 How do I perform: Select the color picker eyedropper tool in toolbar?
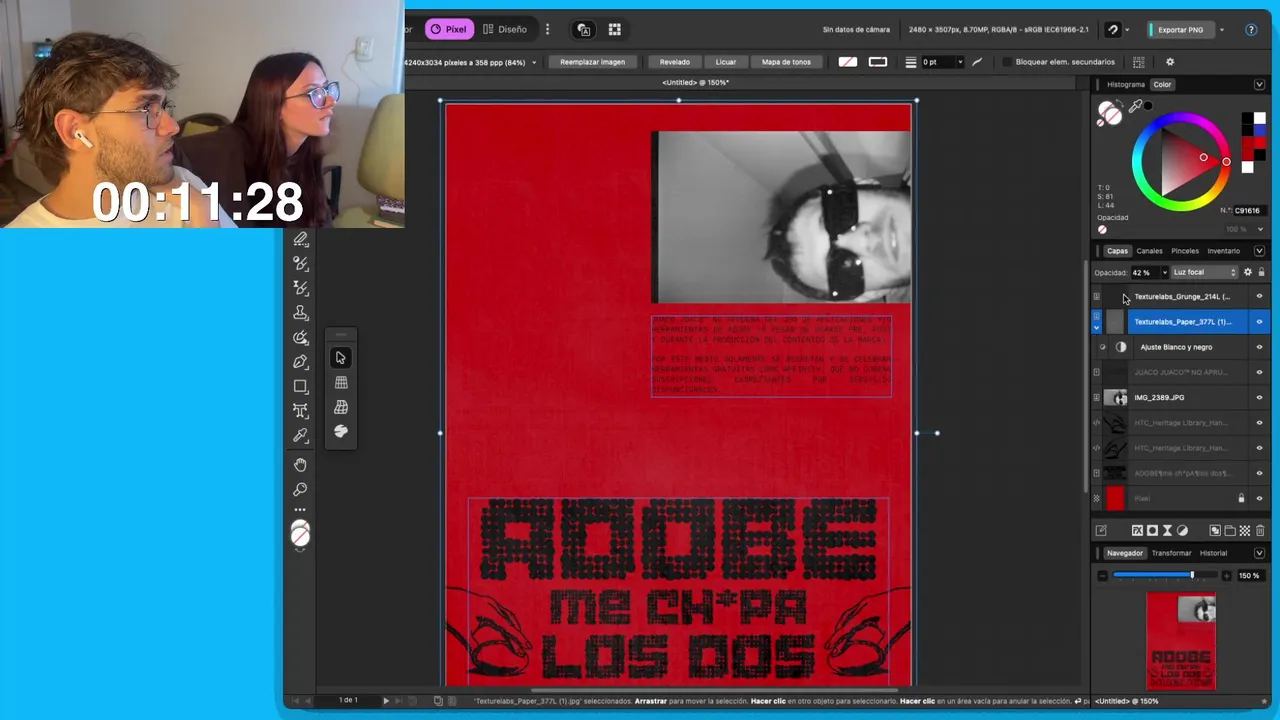[300, 436]
